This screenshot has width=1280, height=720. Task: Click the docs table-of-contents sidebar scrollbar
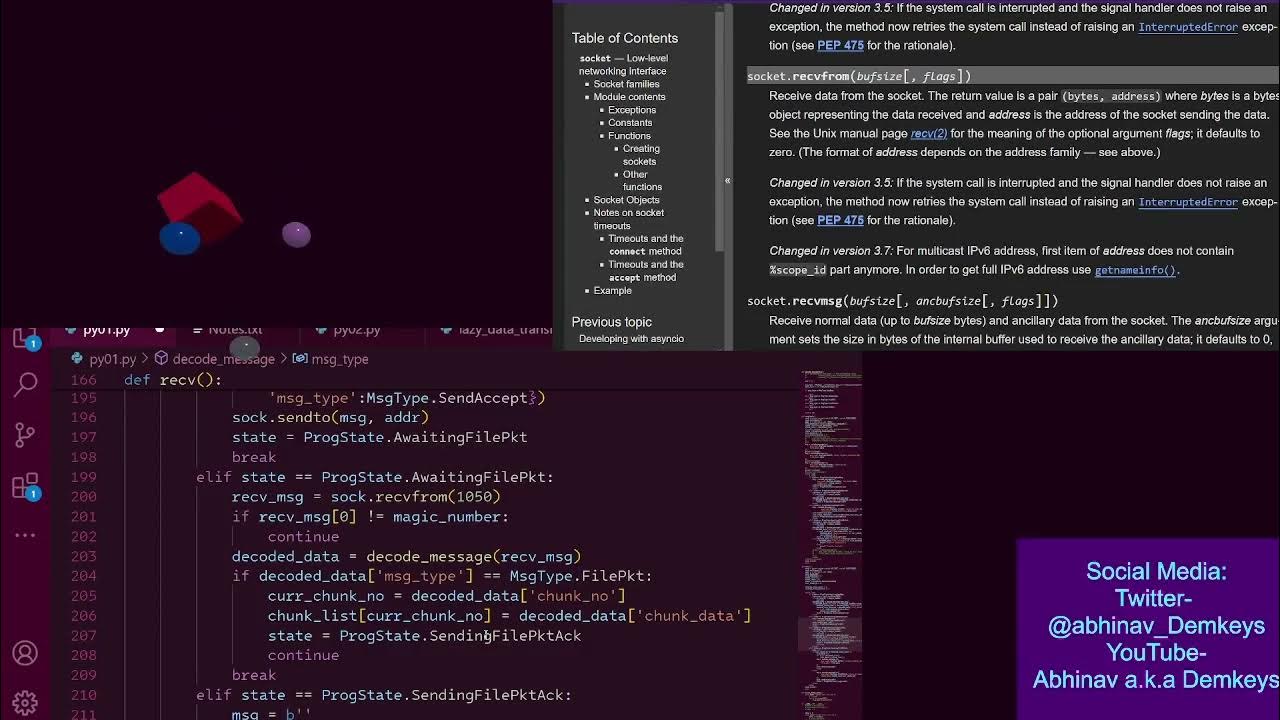(718, 130)
